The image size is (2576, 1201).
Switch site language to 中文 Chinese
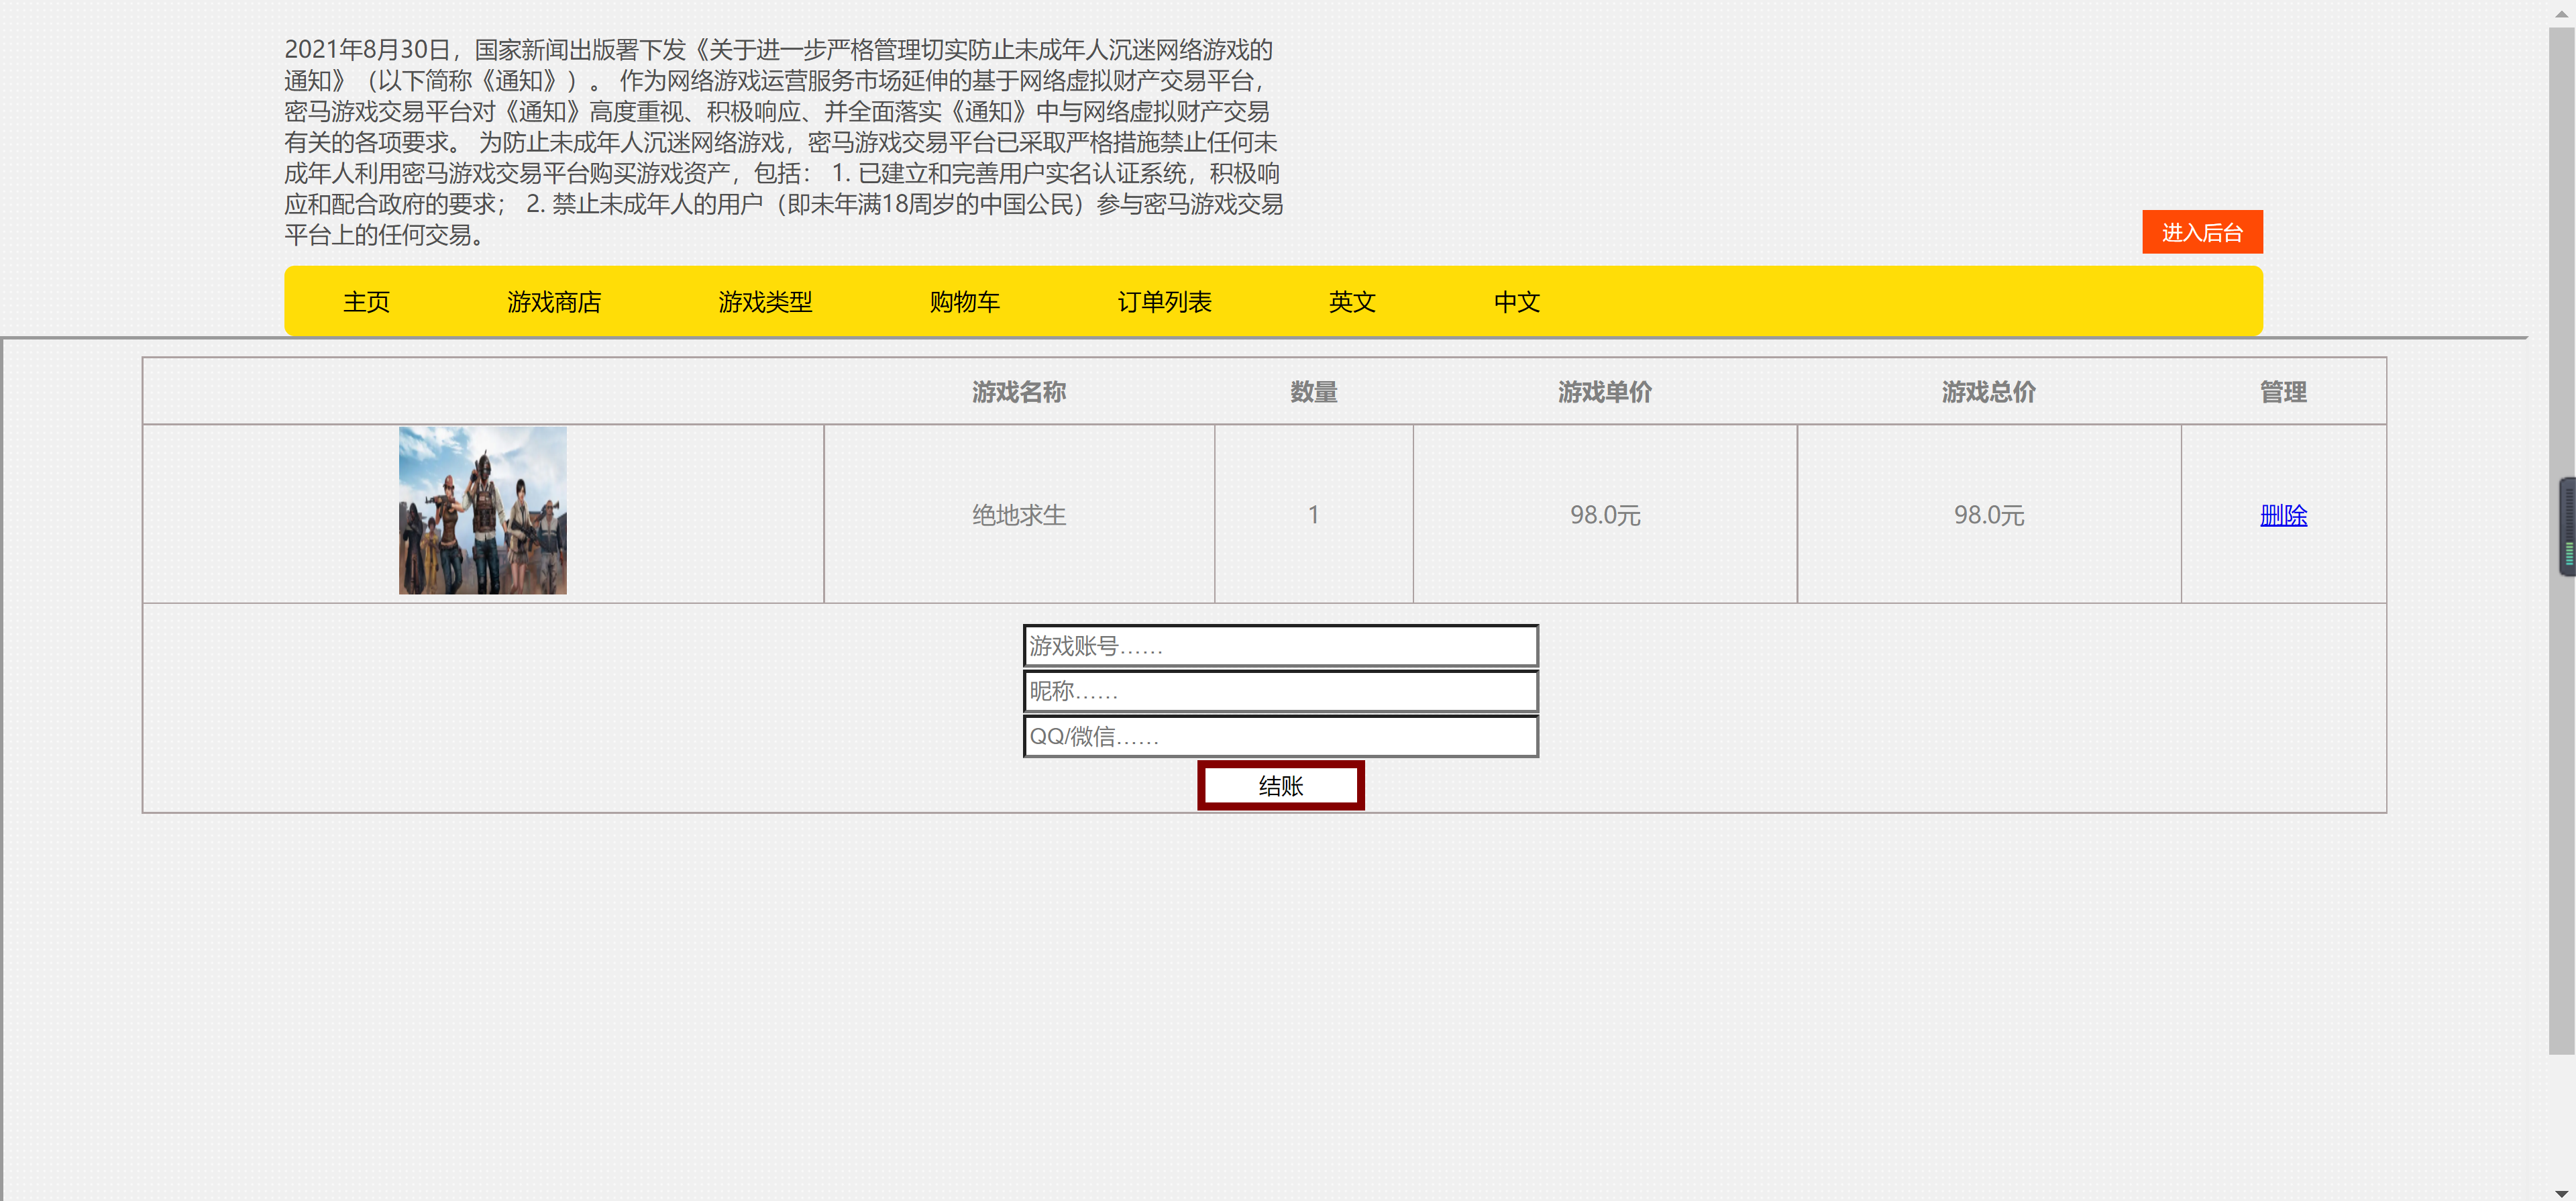[x=1516, y=301]
